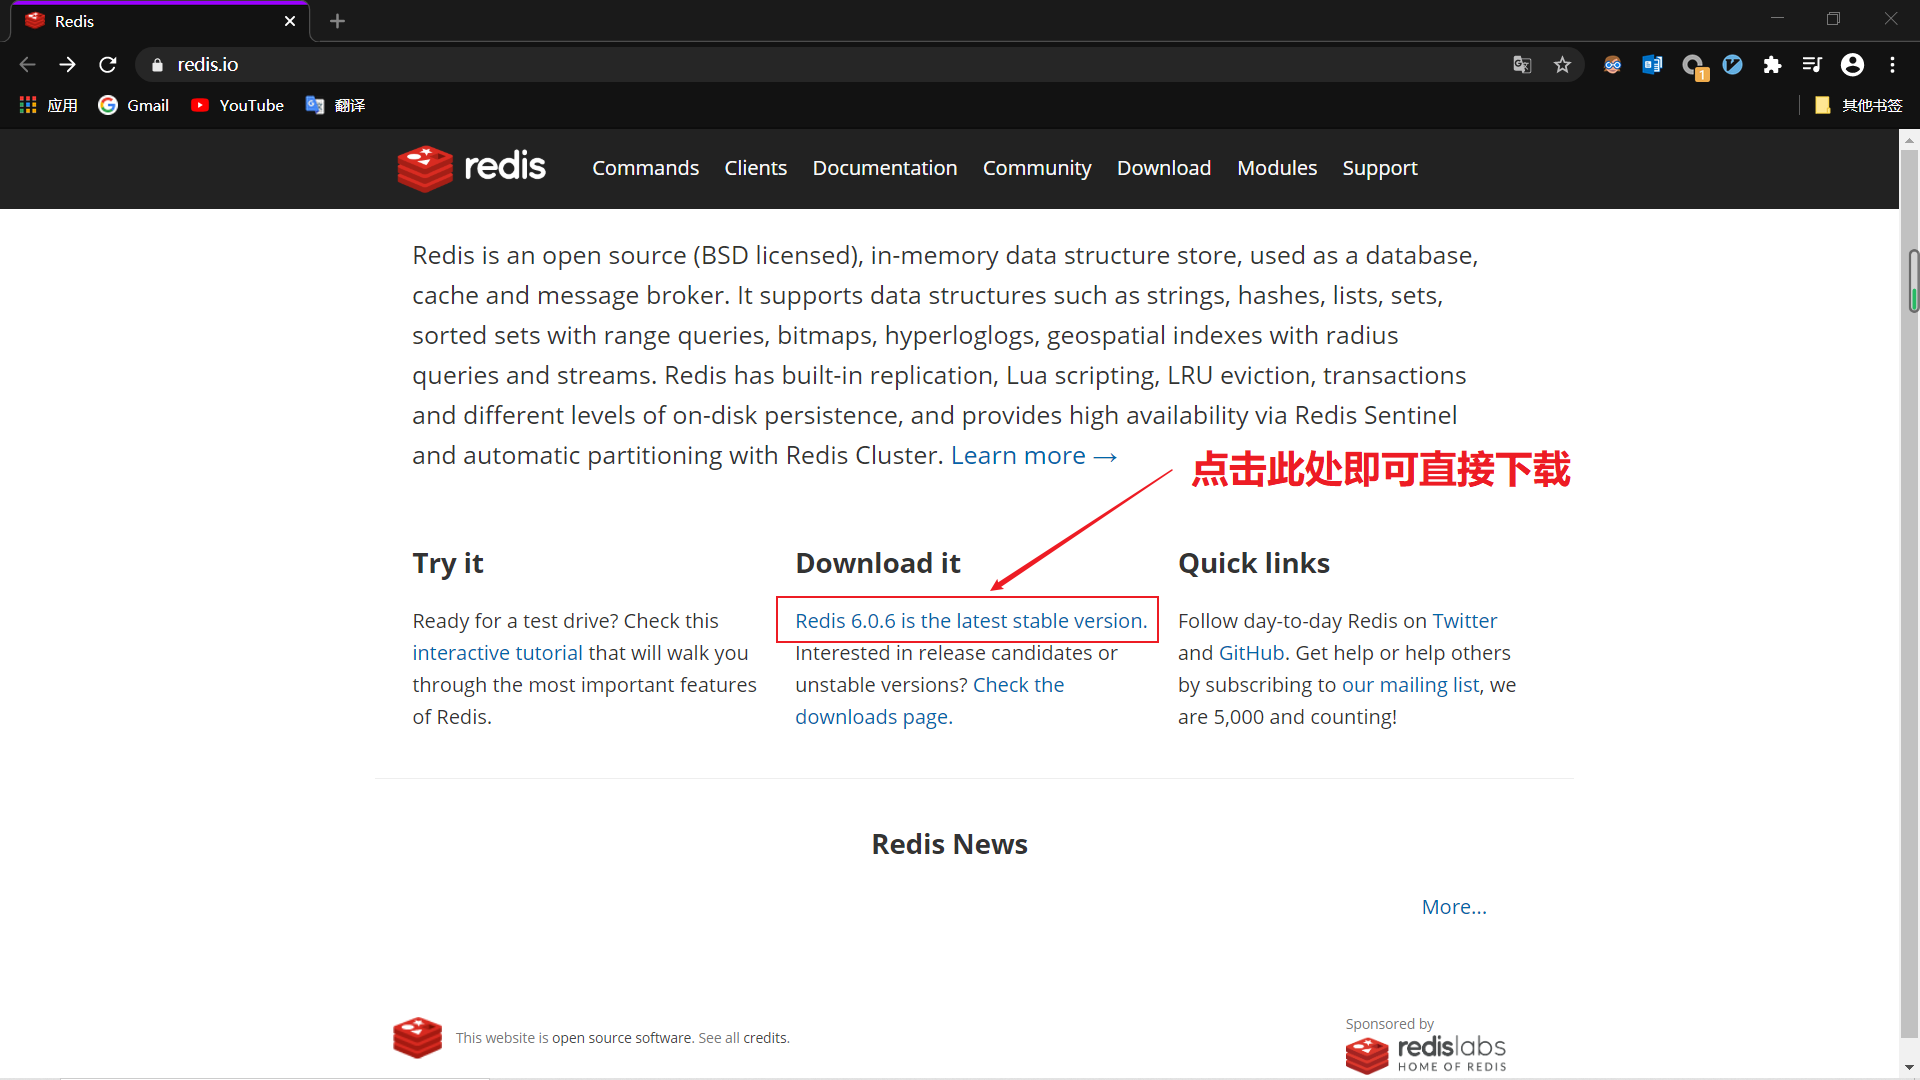Open the Chrome profile avatar icon
1920x1080 pixels.
1852,65
